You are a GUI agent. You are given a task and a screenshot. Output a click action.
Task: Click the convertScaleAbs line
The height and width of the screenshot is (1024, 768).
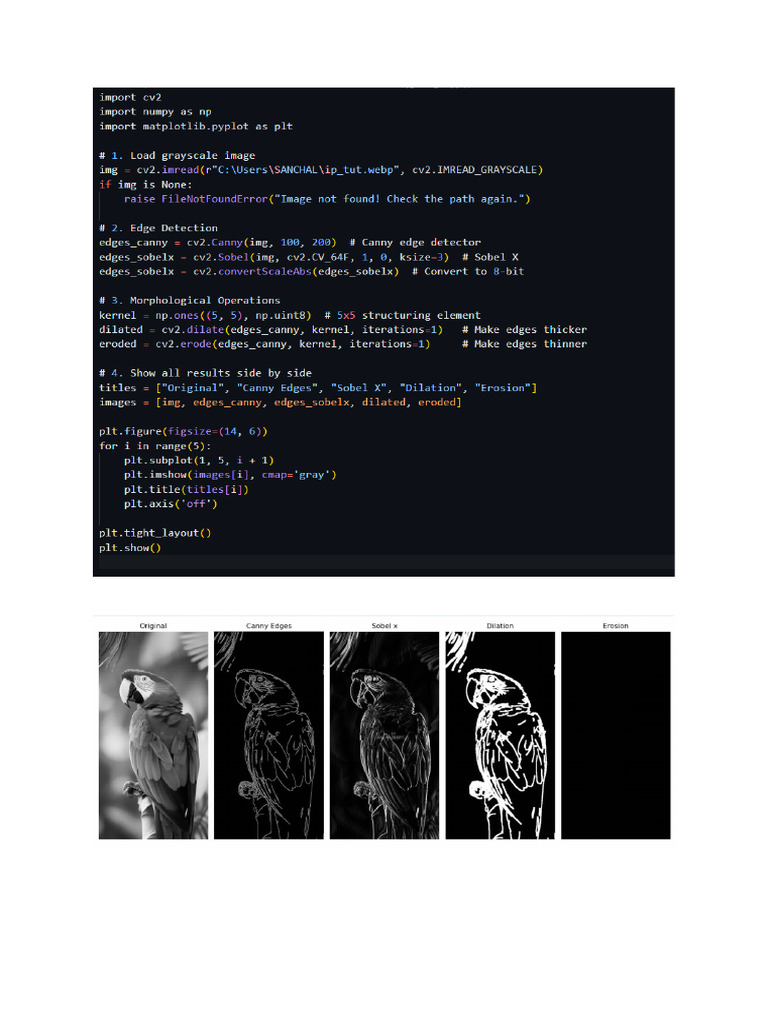point(312,272)
